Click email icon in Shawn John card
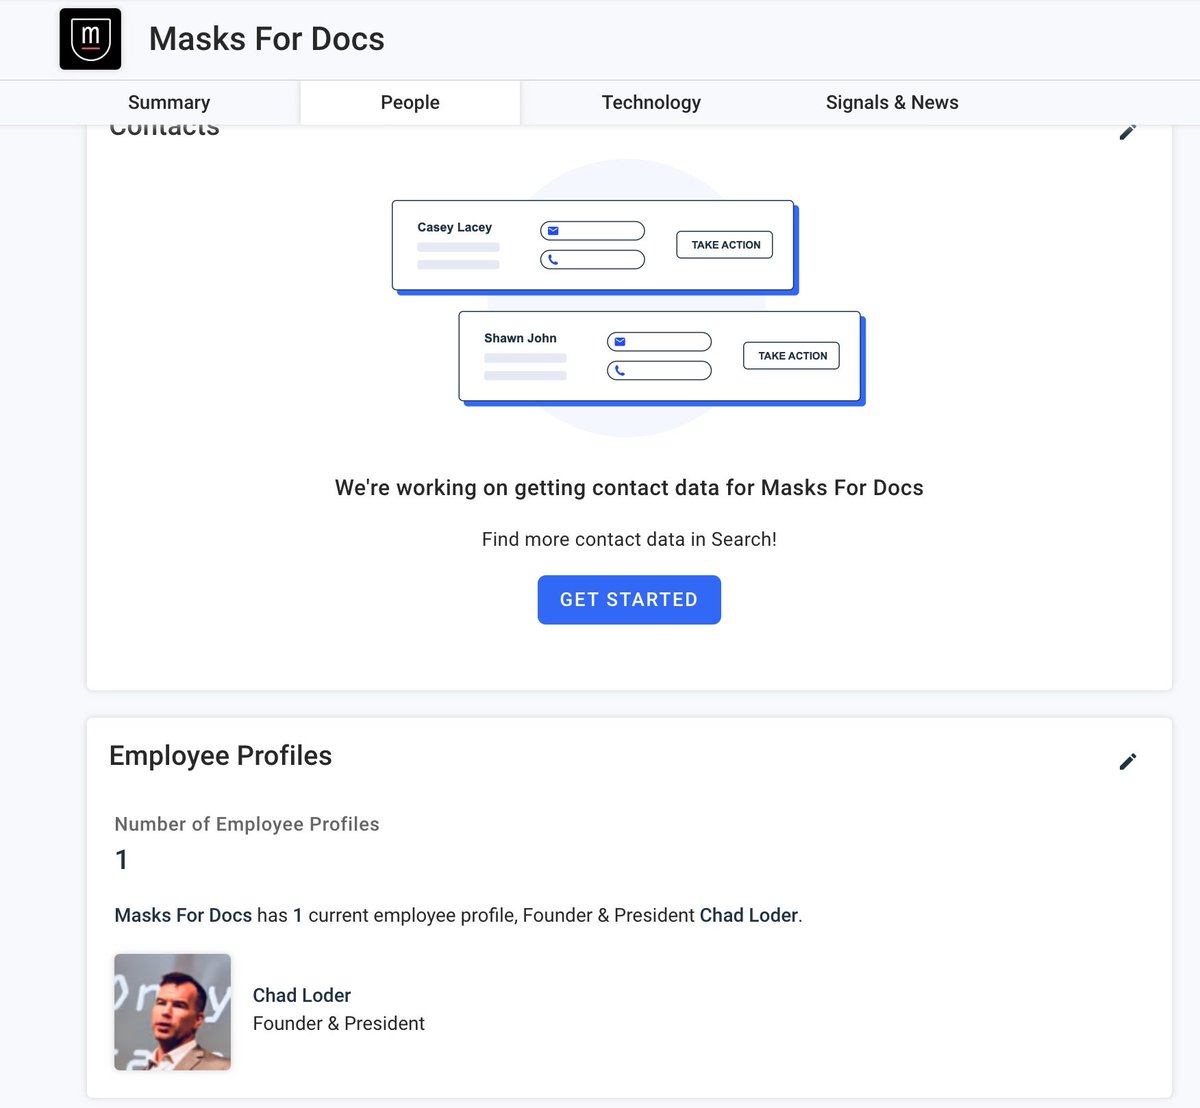 [x=620, y=342]
